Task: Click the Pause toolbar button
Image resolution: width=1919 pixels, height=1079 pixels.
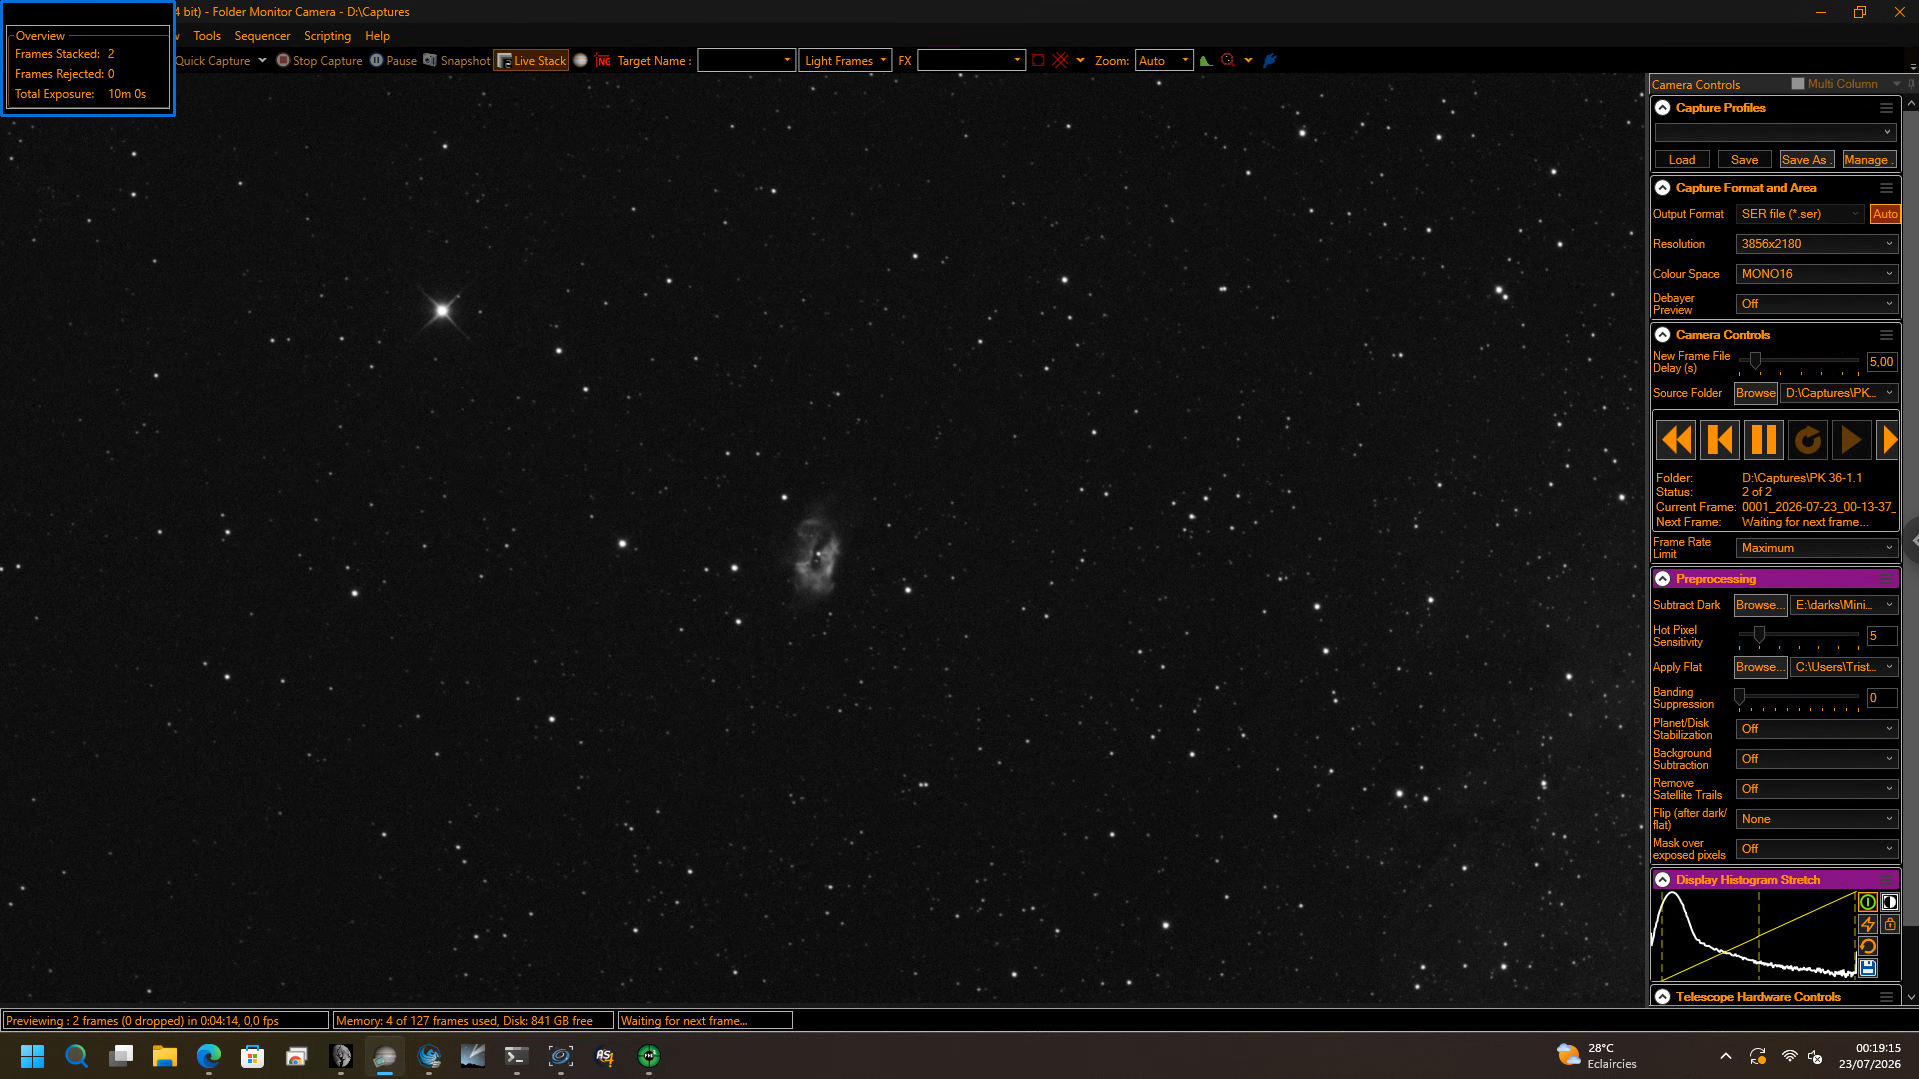Action: (393, 61)
